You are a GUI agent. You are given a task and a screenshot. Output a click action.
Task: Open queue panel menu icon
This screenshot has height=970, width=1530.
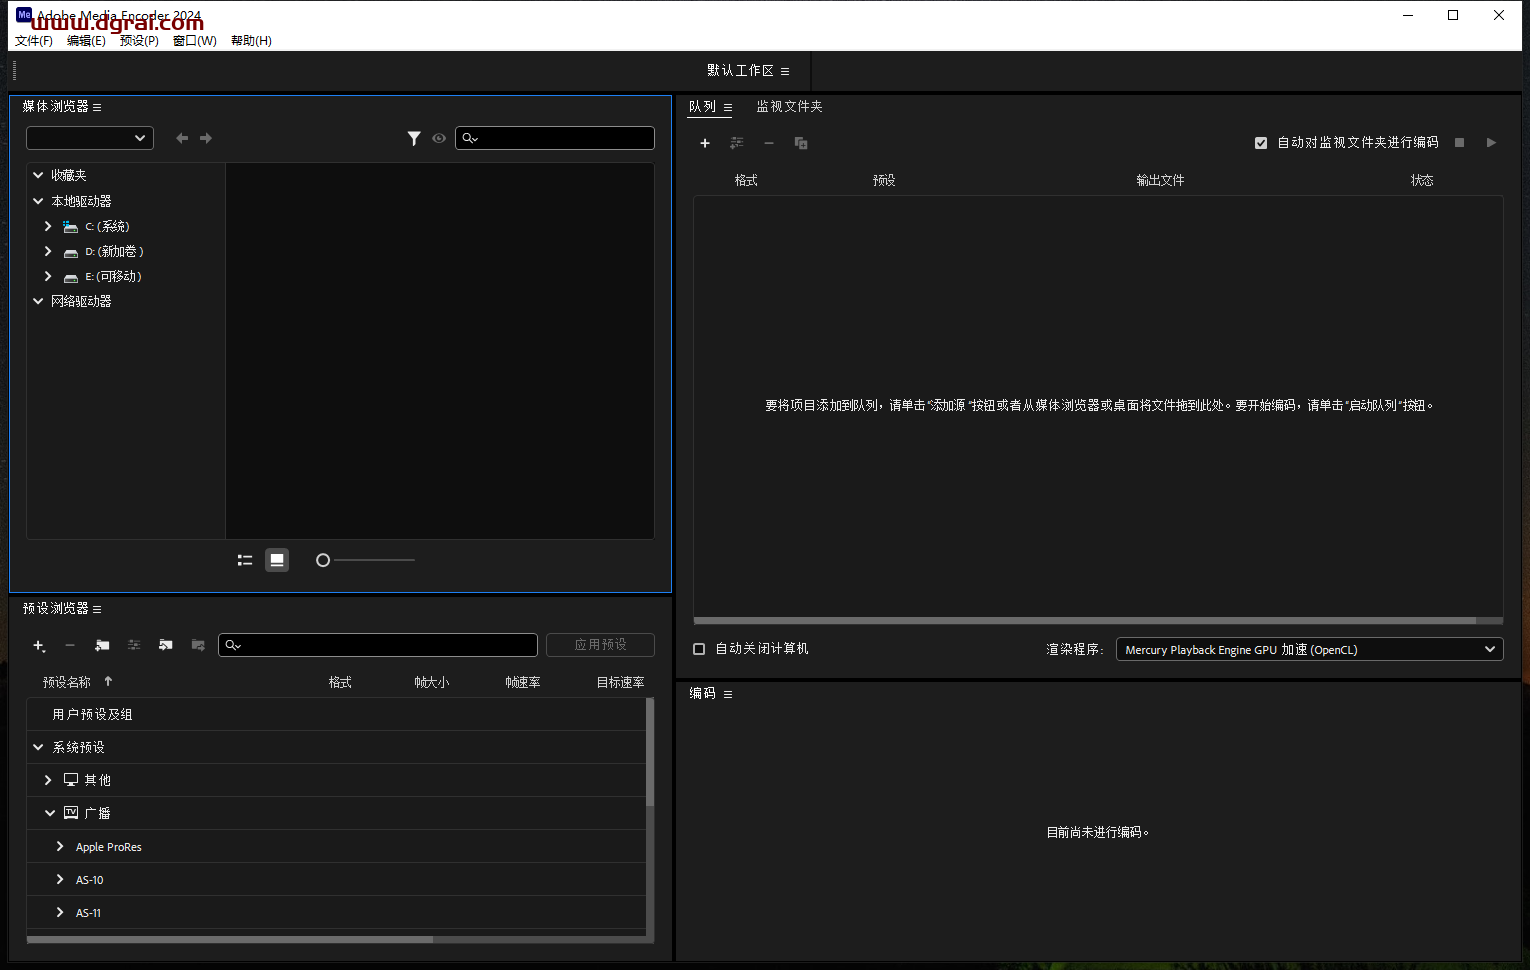coord(728,107)
